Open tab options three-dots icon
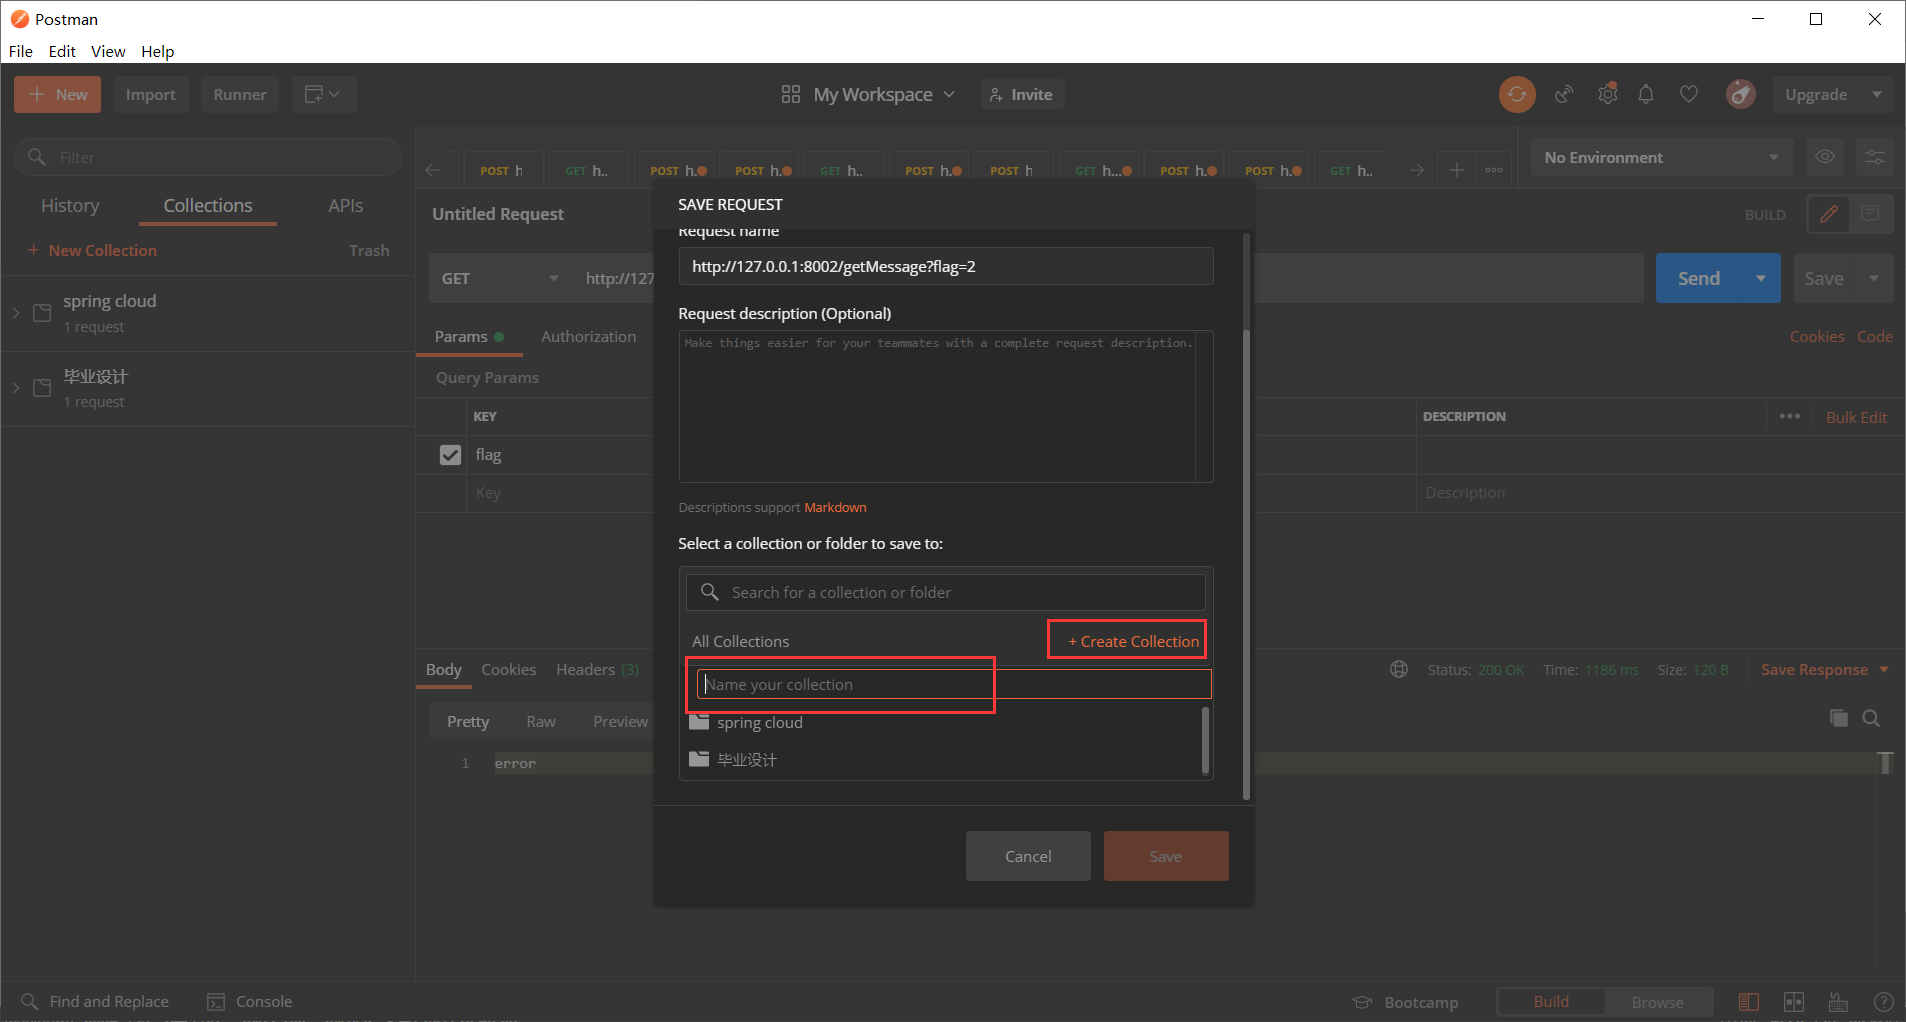The width and height of the screenshot is (1906, 1022). [x=1494, y=170]
